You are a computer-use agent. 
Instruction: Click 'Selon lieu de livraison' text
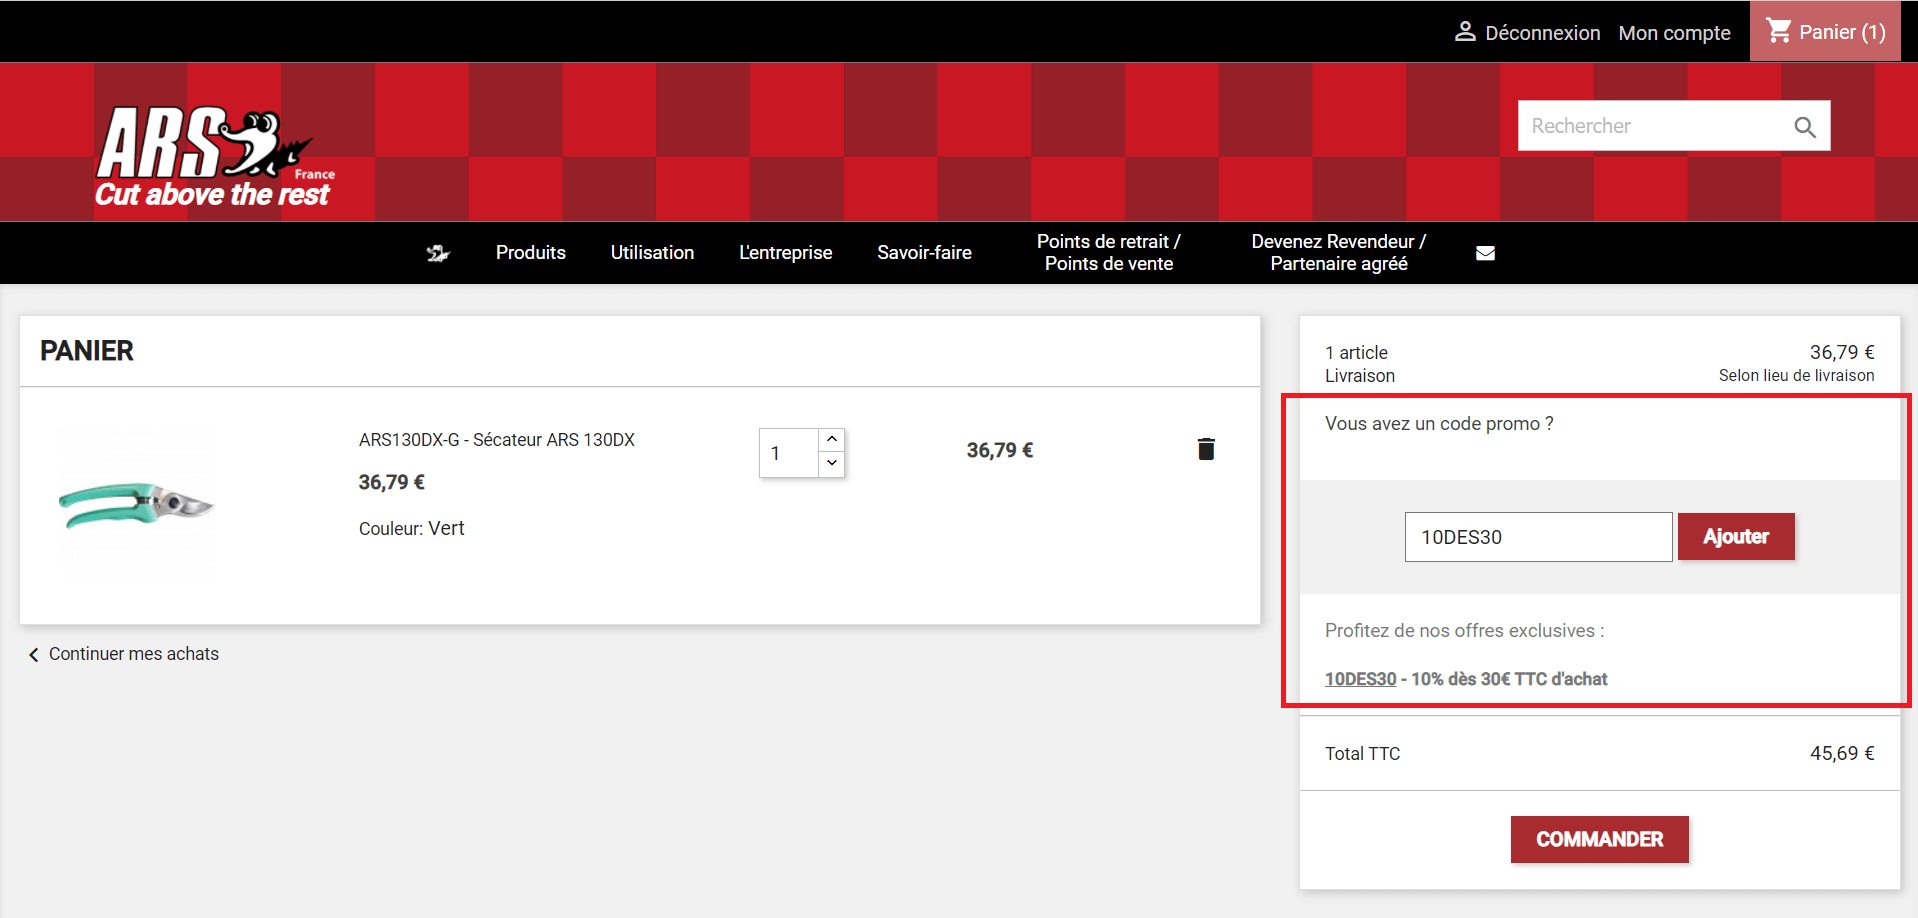click(x=1796, y=376)
